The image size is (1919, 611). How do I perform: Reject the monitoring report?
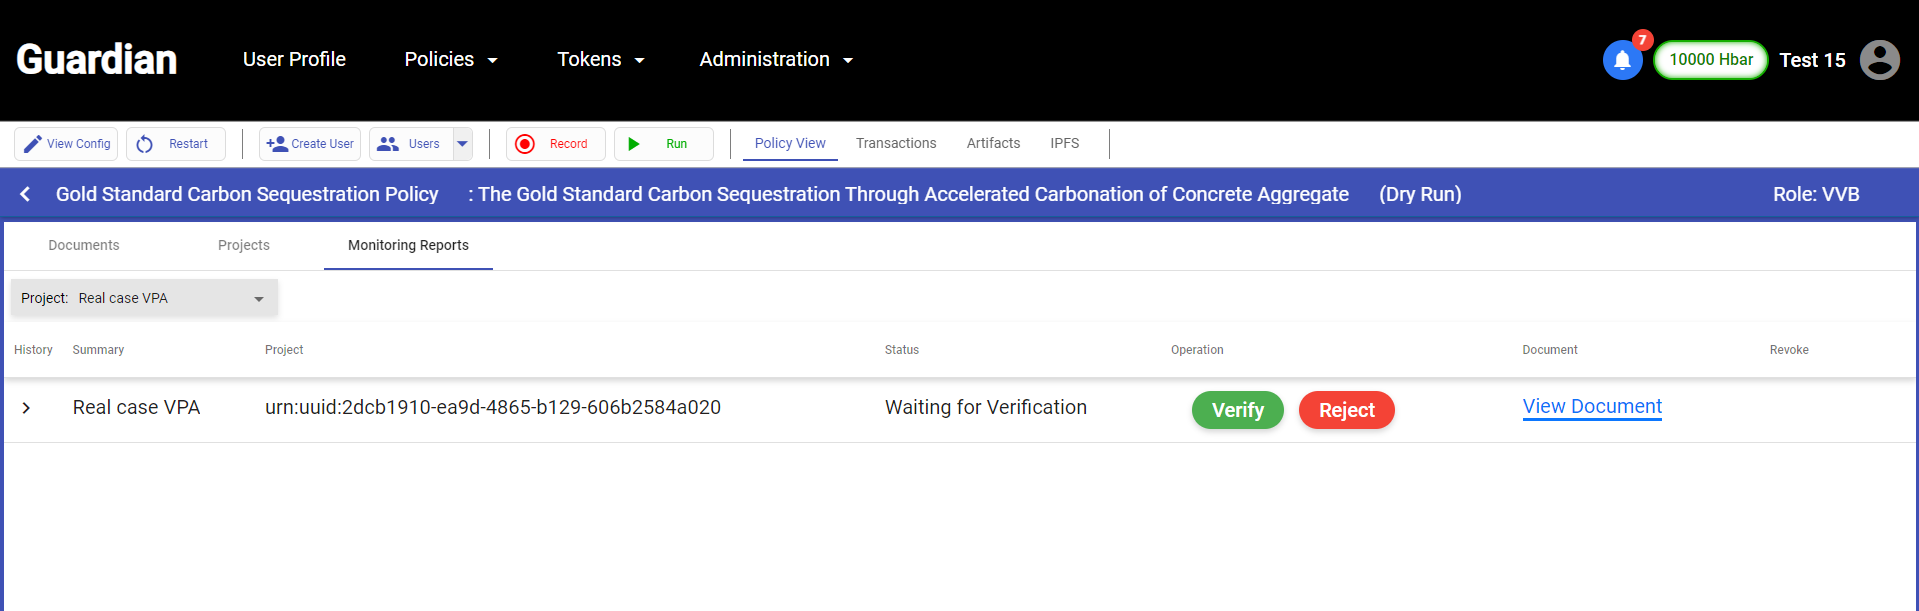click(1346, 410)
